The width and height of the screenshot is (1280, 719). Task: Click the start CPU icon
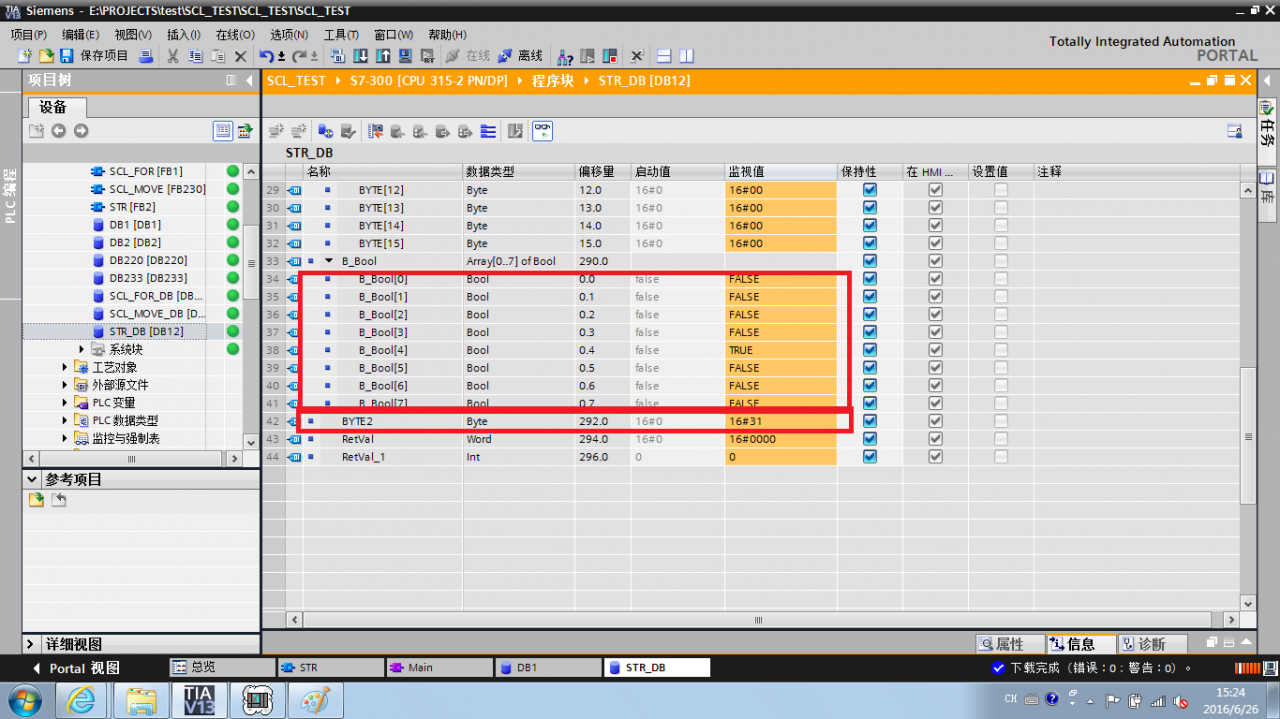(588, 56)
